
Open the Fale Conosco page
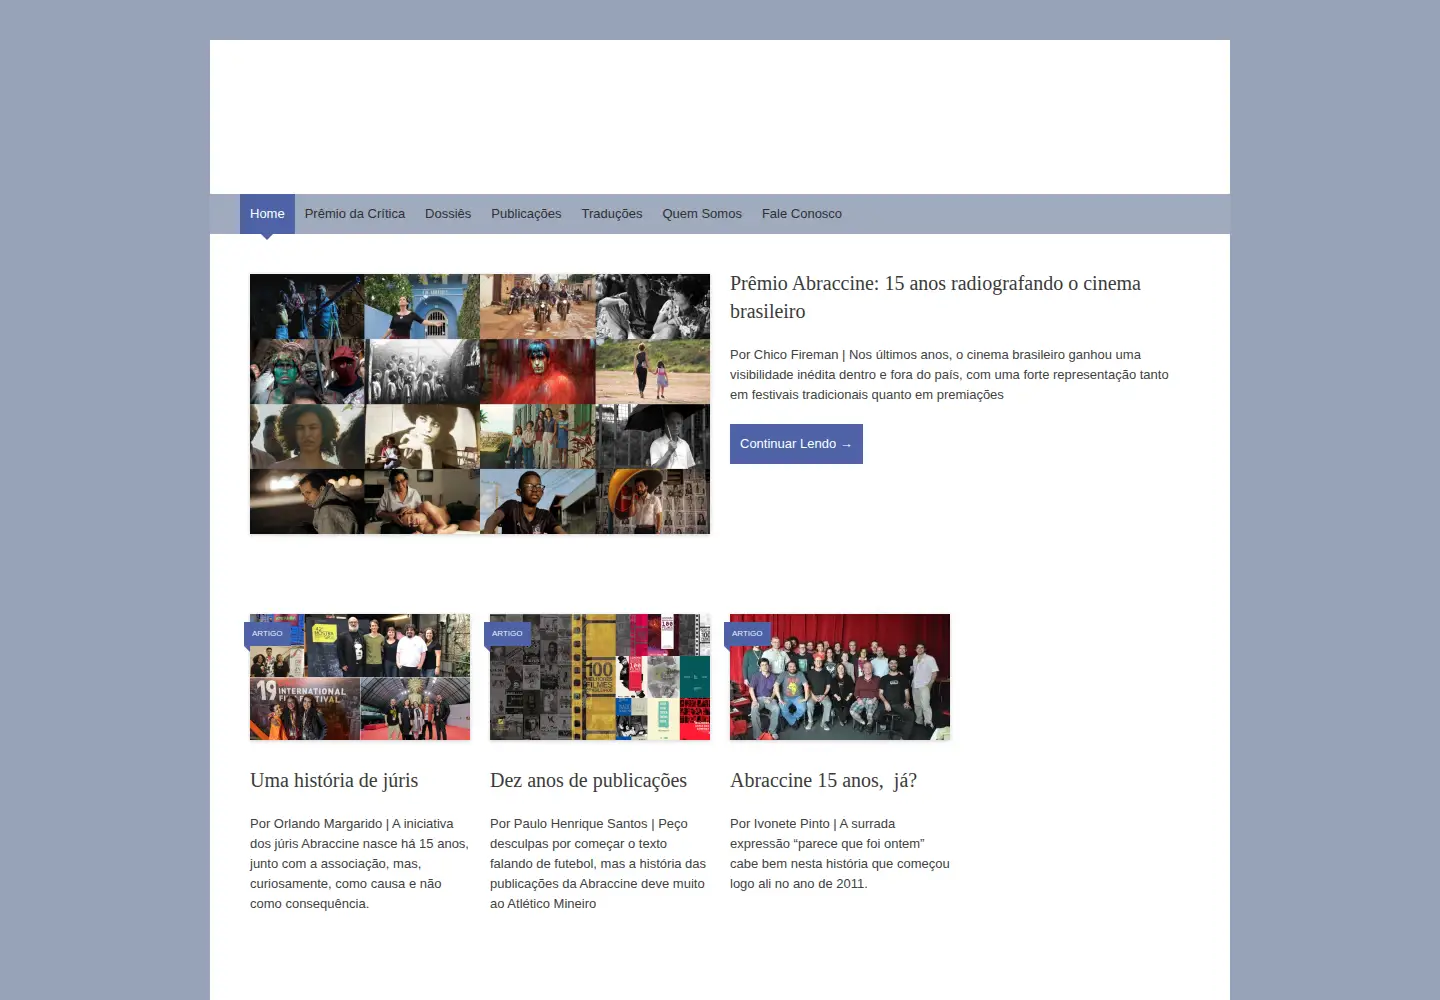[802, 214]
